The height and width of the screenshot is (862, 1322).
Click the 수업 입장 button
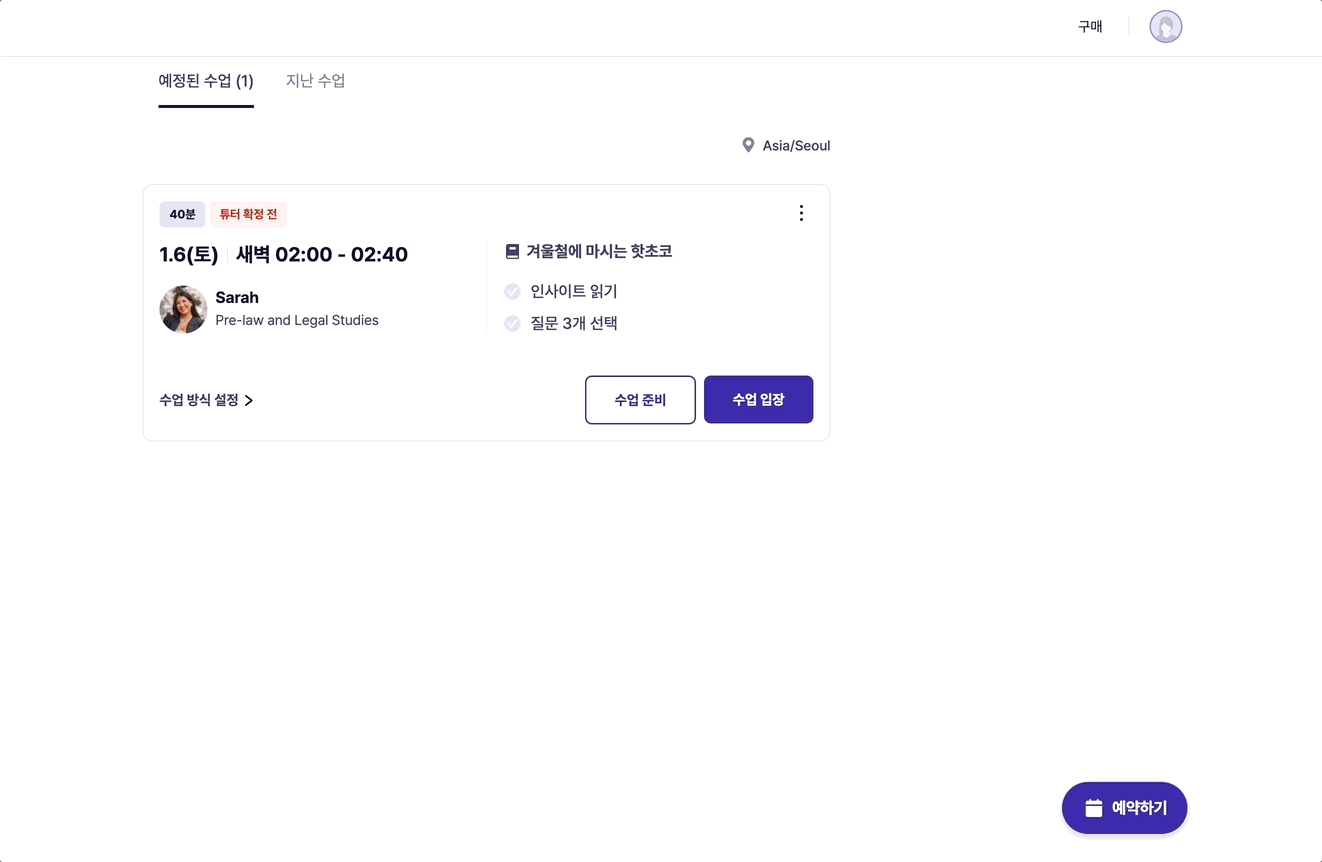tap(758, 400)
